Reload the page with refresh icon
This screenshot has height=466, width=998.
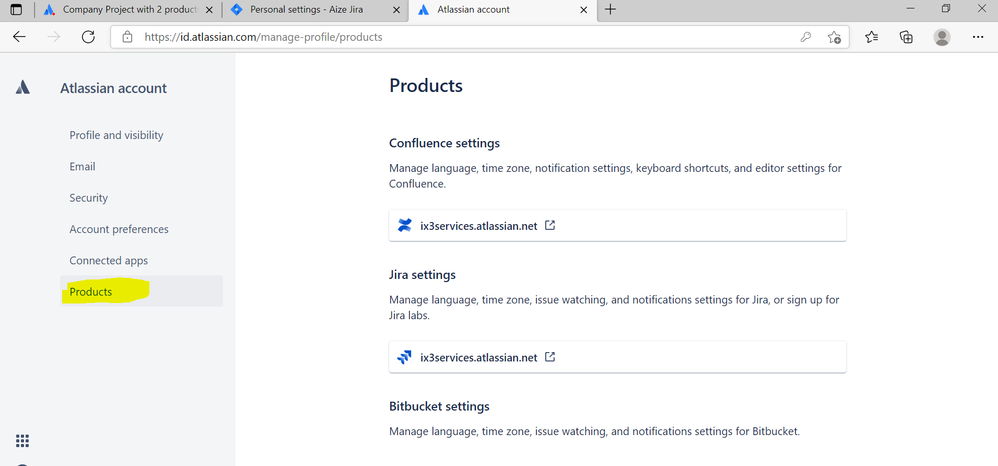coord(88,37)
